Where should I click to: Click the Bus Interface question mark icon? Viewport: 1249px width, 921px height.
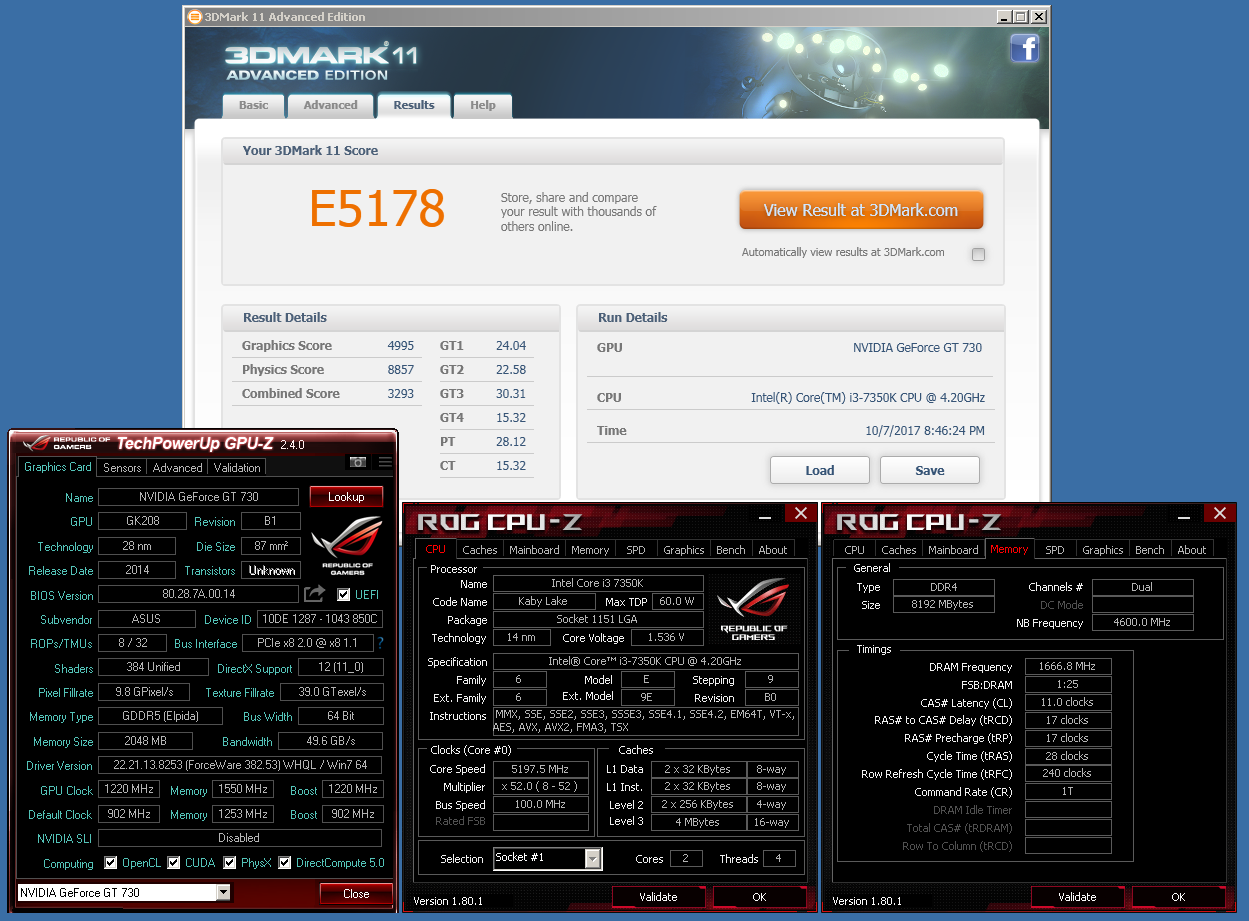tap(380, 643)
